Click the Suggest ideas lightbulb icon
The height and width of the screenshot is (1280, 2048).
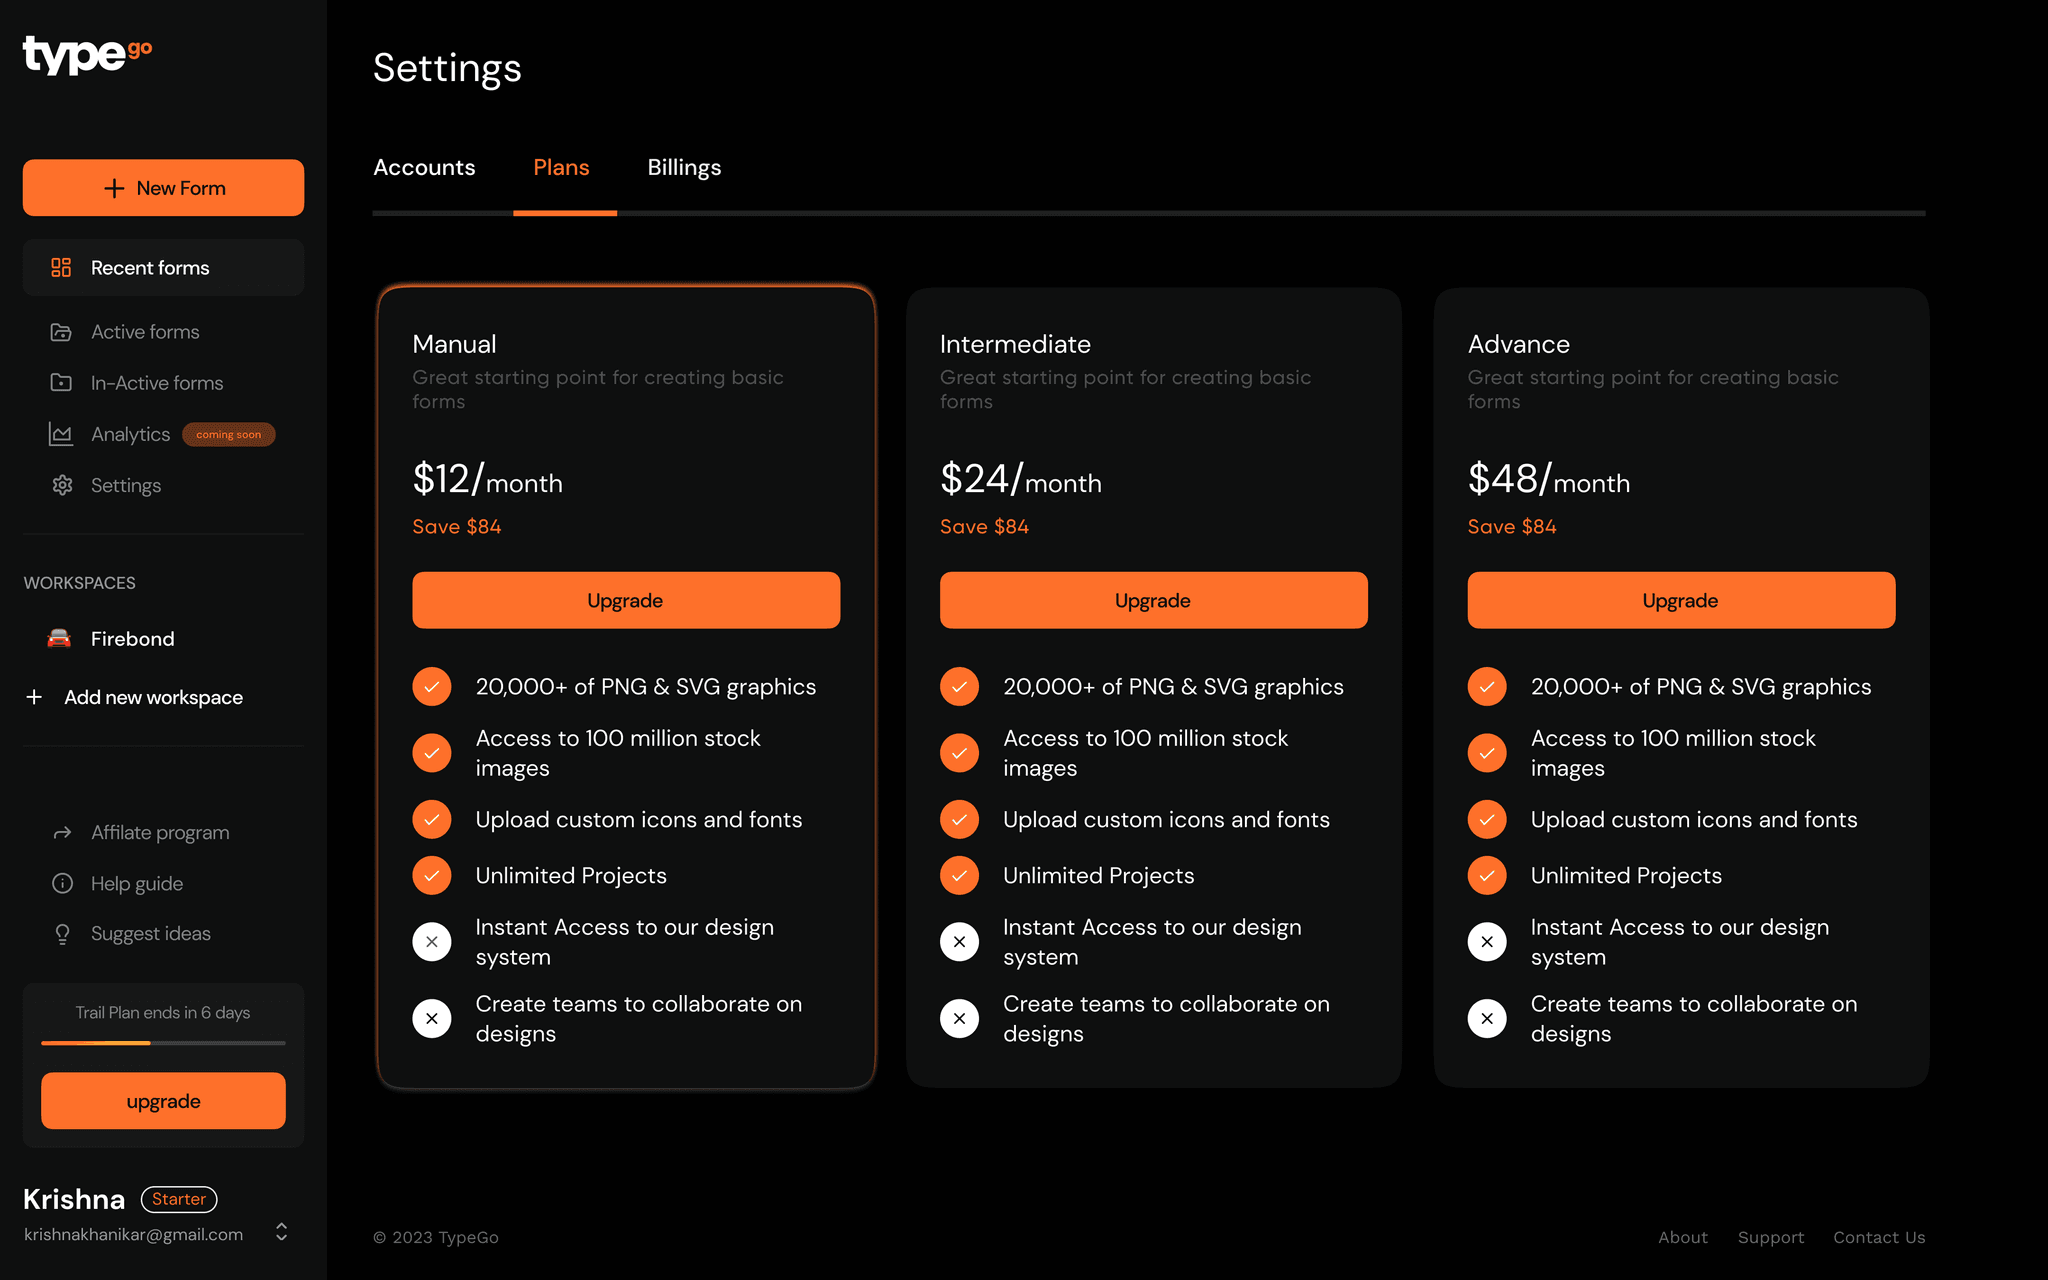(62, 934)
